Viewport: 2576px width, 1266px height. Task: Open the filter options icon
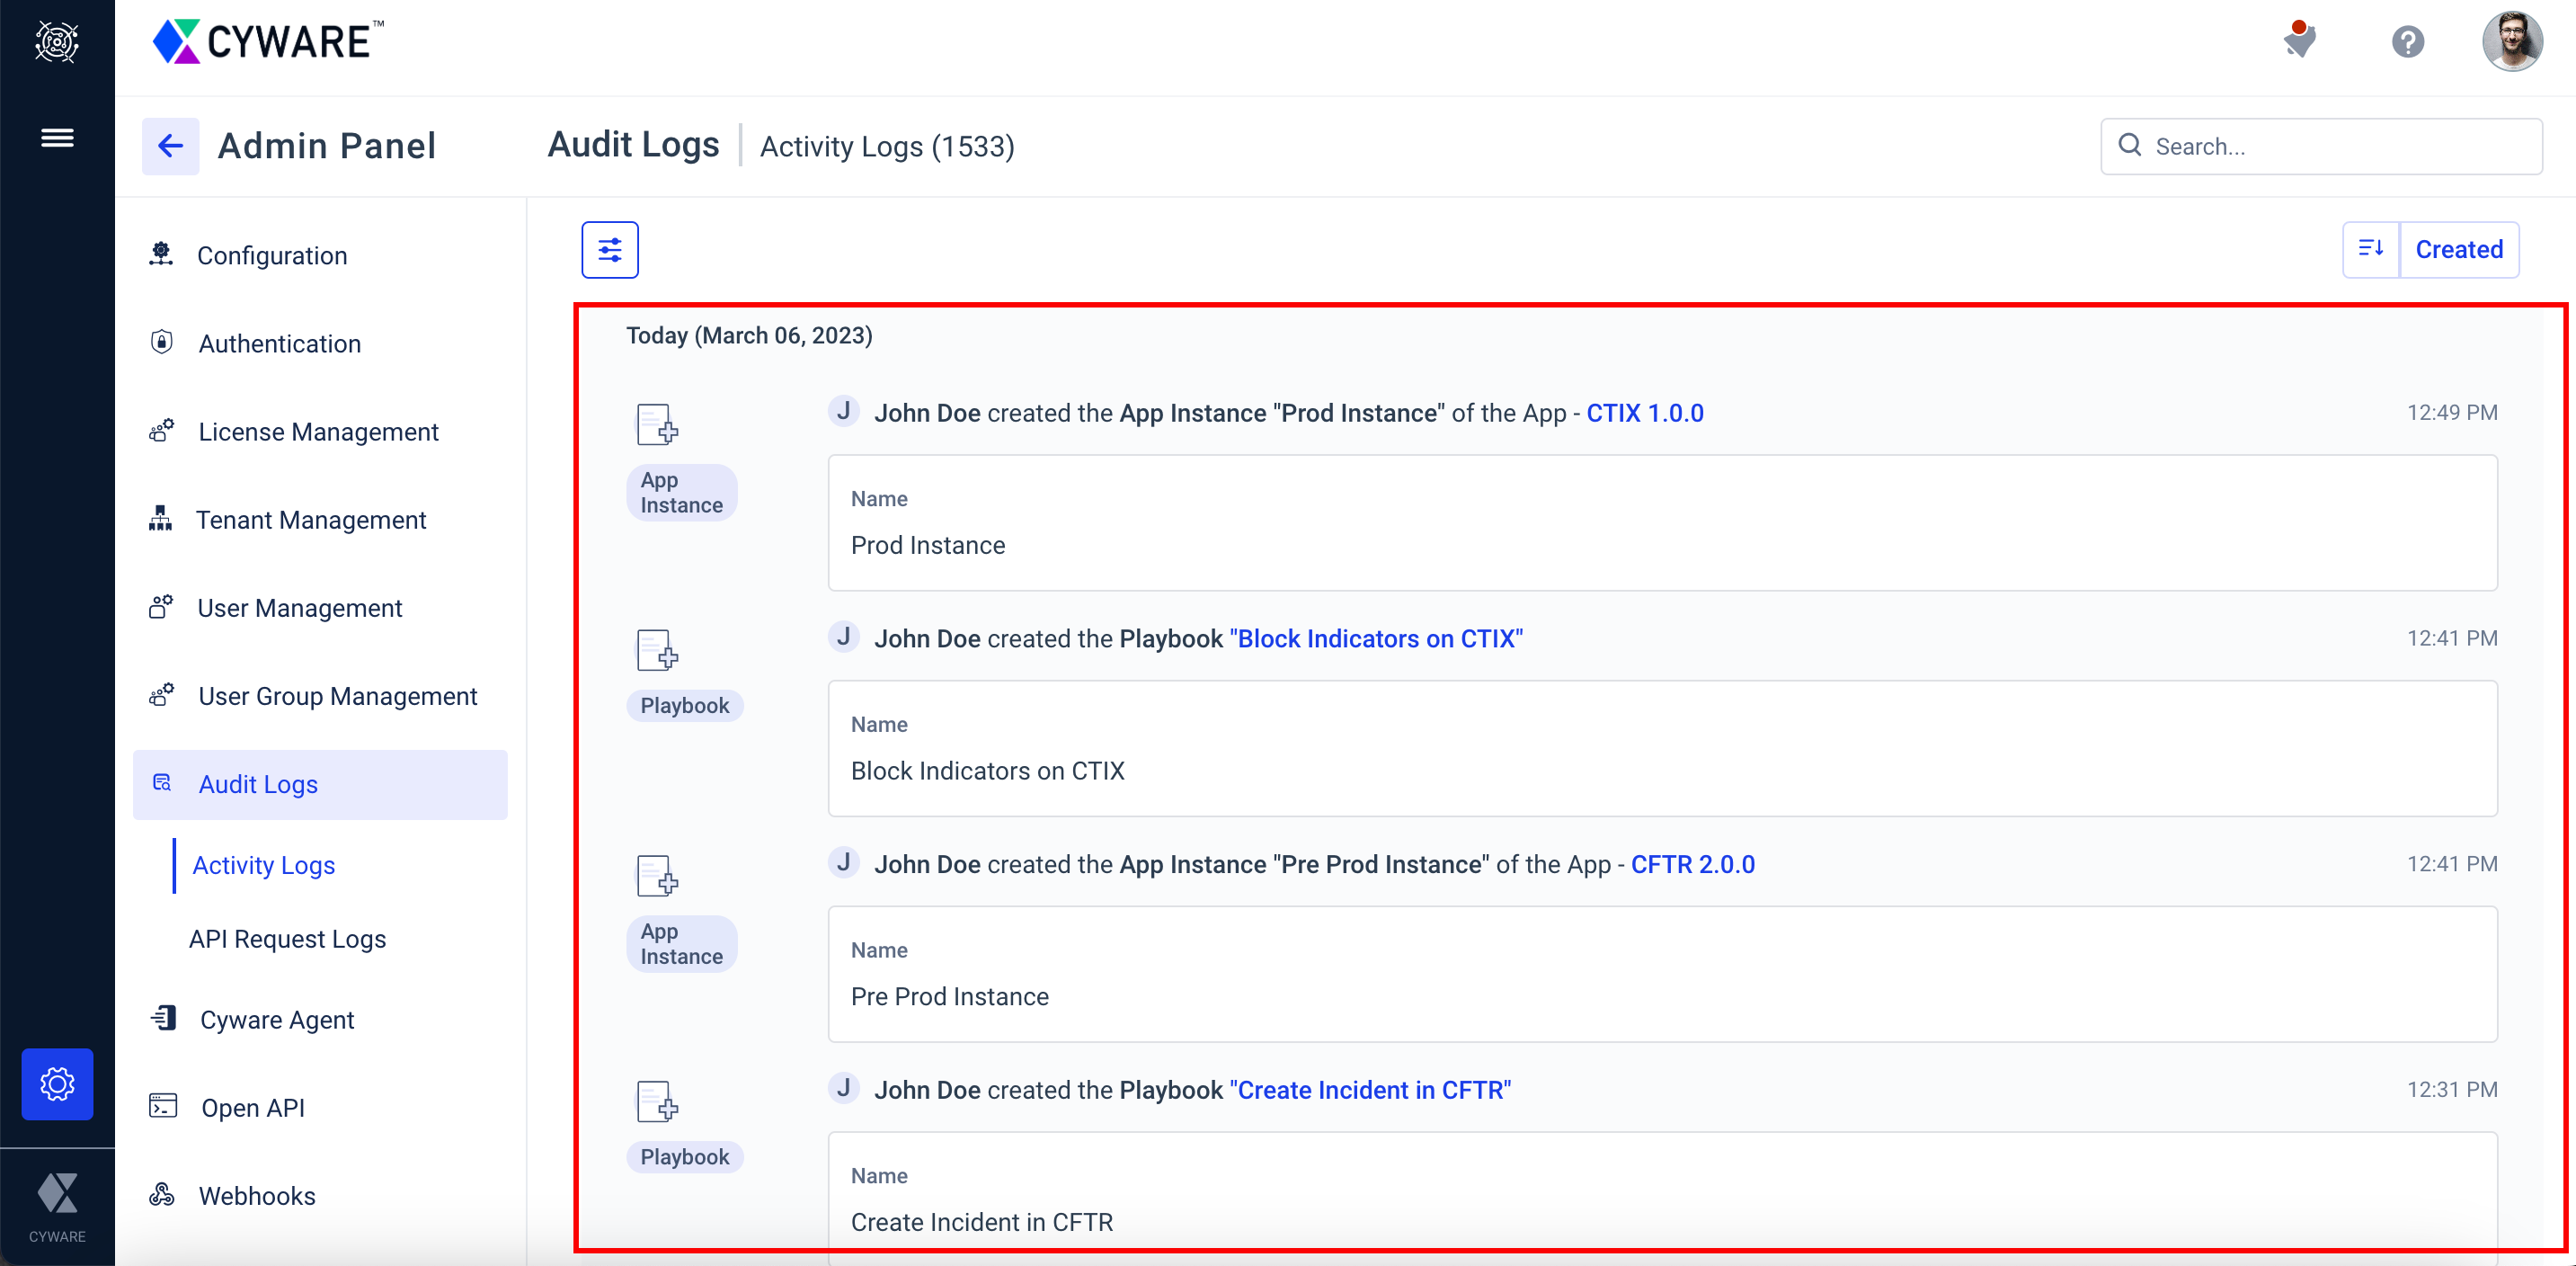[610, 250]
